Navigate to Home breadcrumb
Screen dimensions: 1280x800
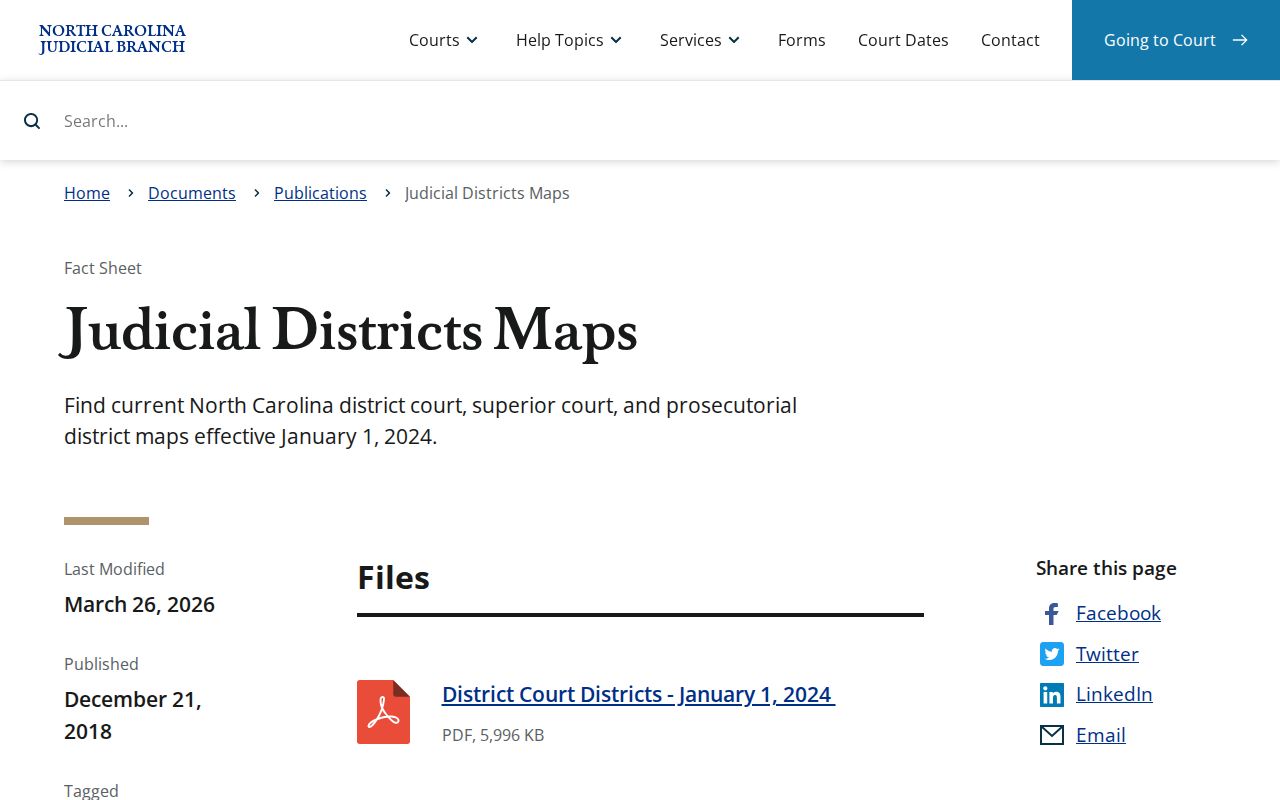(x=87, y=193)
